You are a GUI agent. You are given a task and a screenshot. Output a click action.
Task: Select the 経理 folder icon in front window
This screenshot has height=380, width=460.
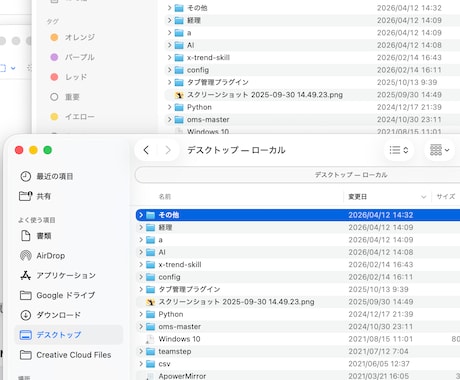[x=151, y=227]
